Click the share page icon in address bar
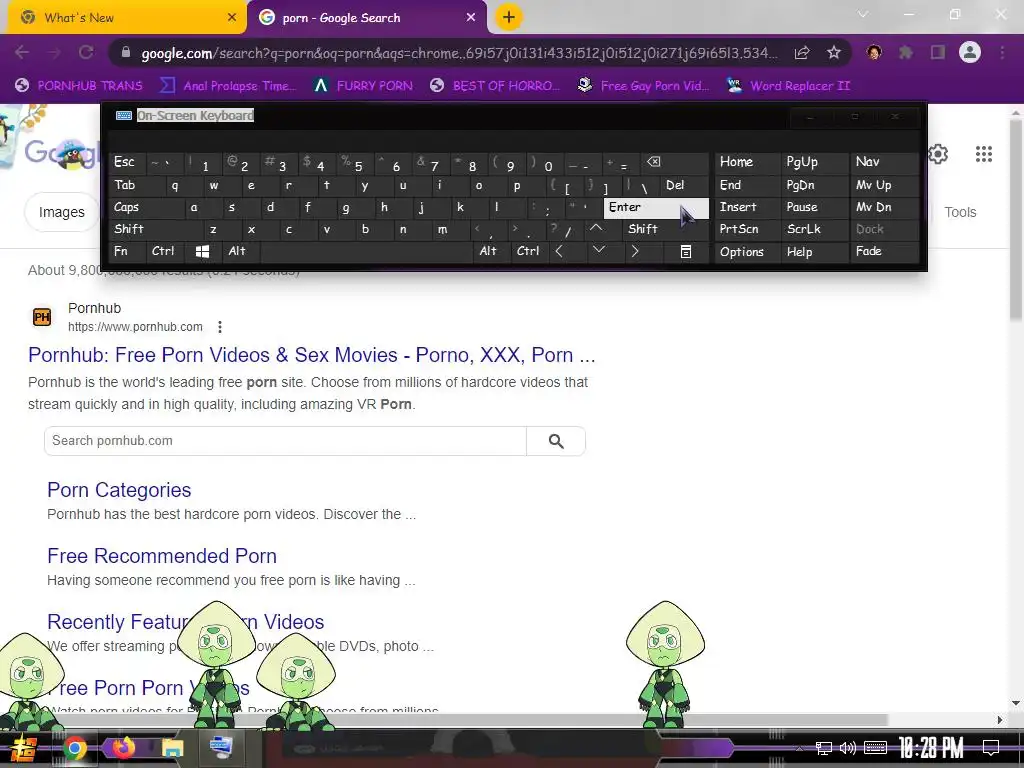 802,52
